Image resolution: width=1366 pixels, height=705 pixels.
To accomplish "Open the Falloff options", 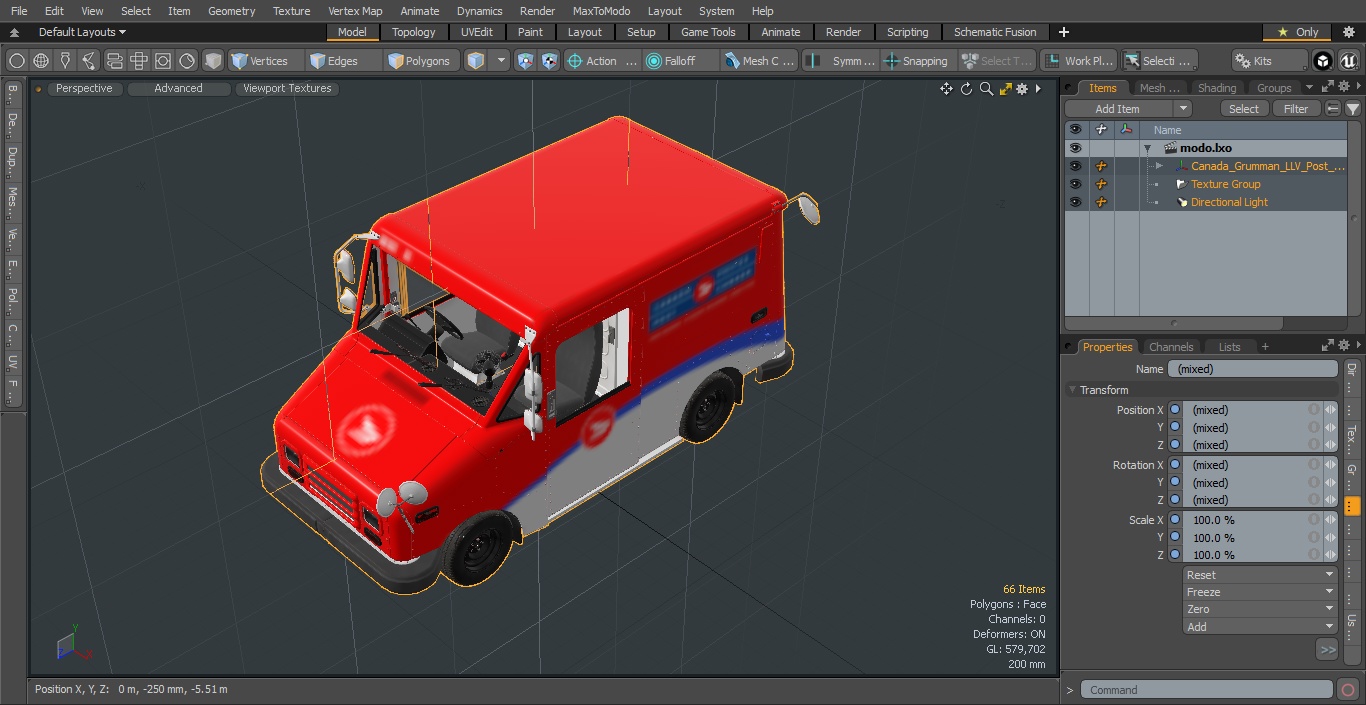I will tap(680, 61).
